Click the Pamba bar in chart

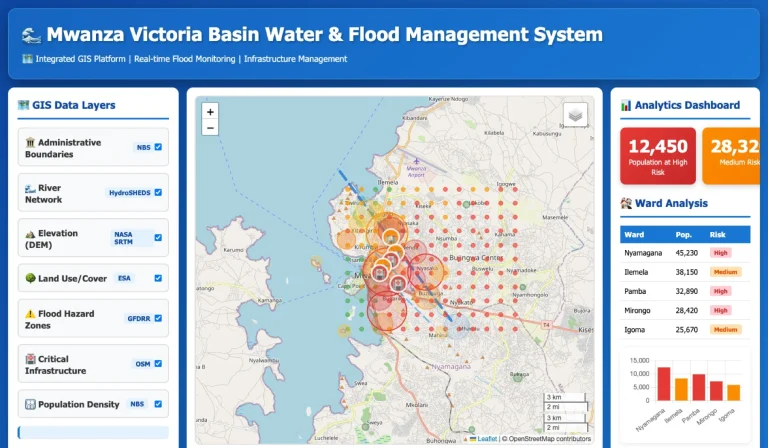point(699,387)
